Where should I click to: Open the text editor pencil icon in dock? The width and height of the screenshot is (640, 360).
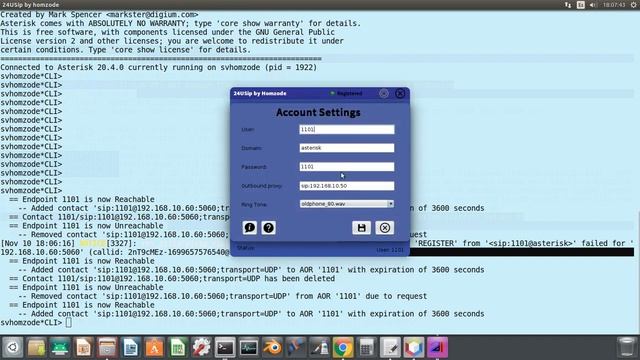[x=390, y=348]
